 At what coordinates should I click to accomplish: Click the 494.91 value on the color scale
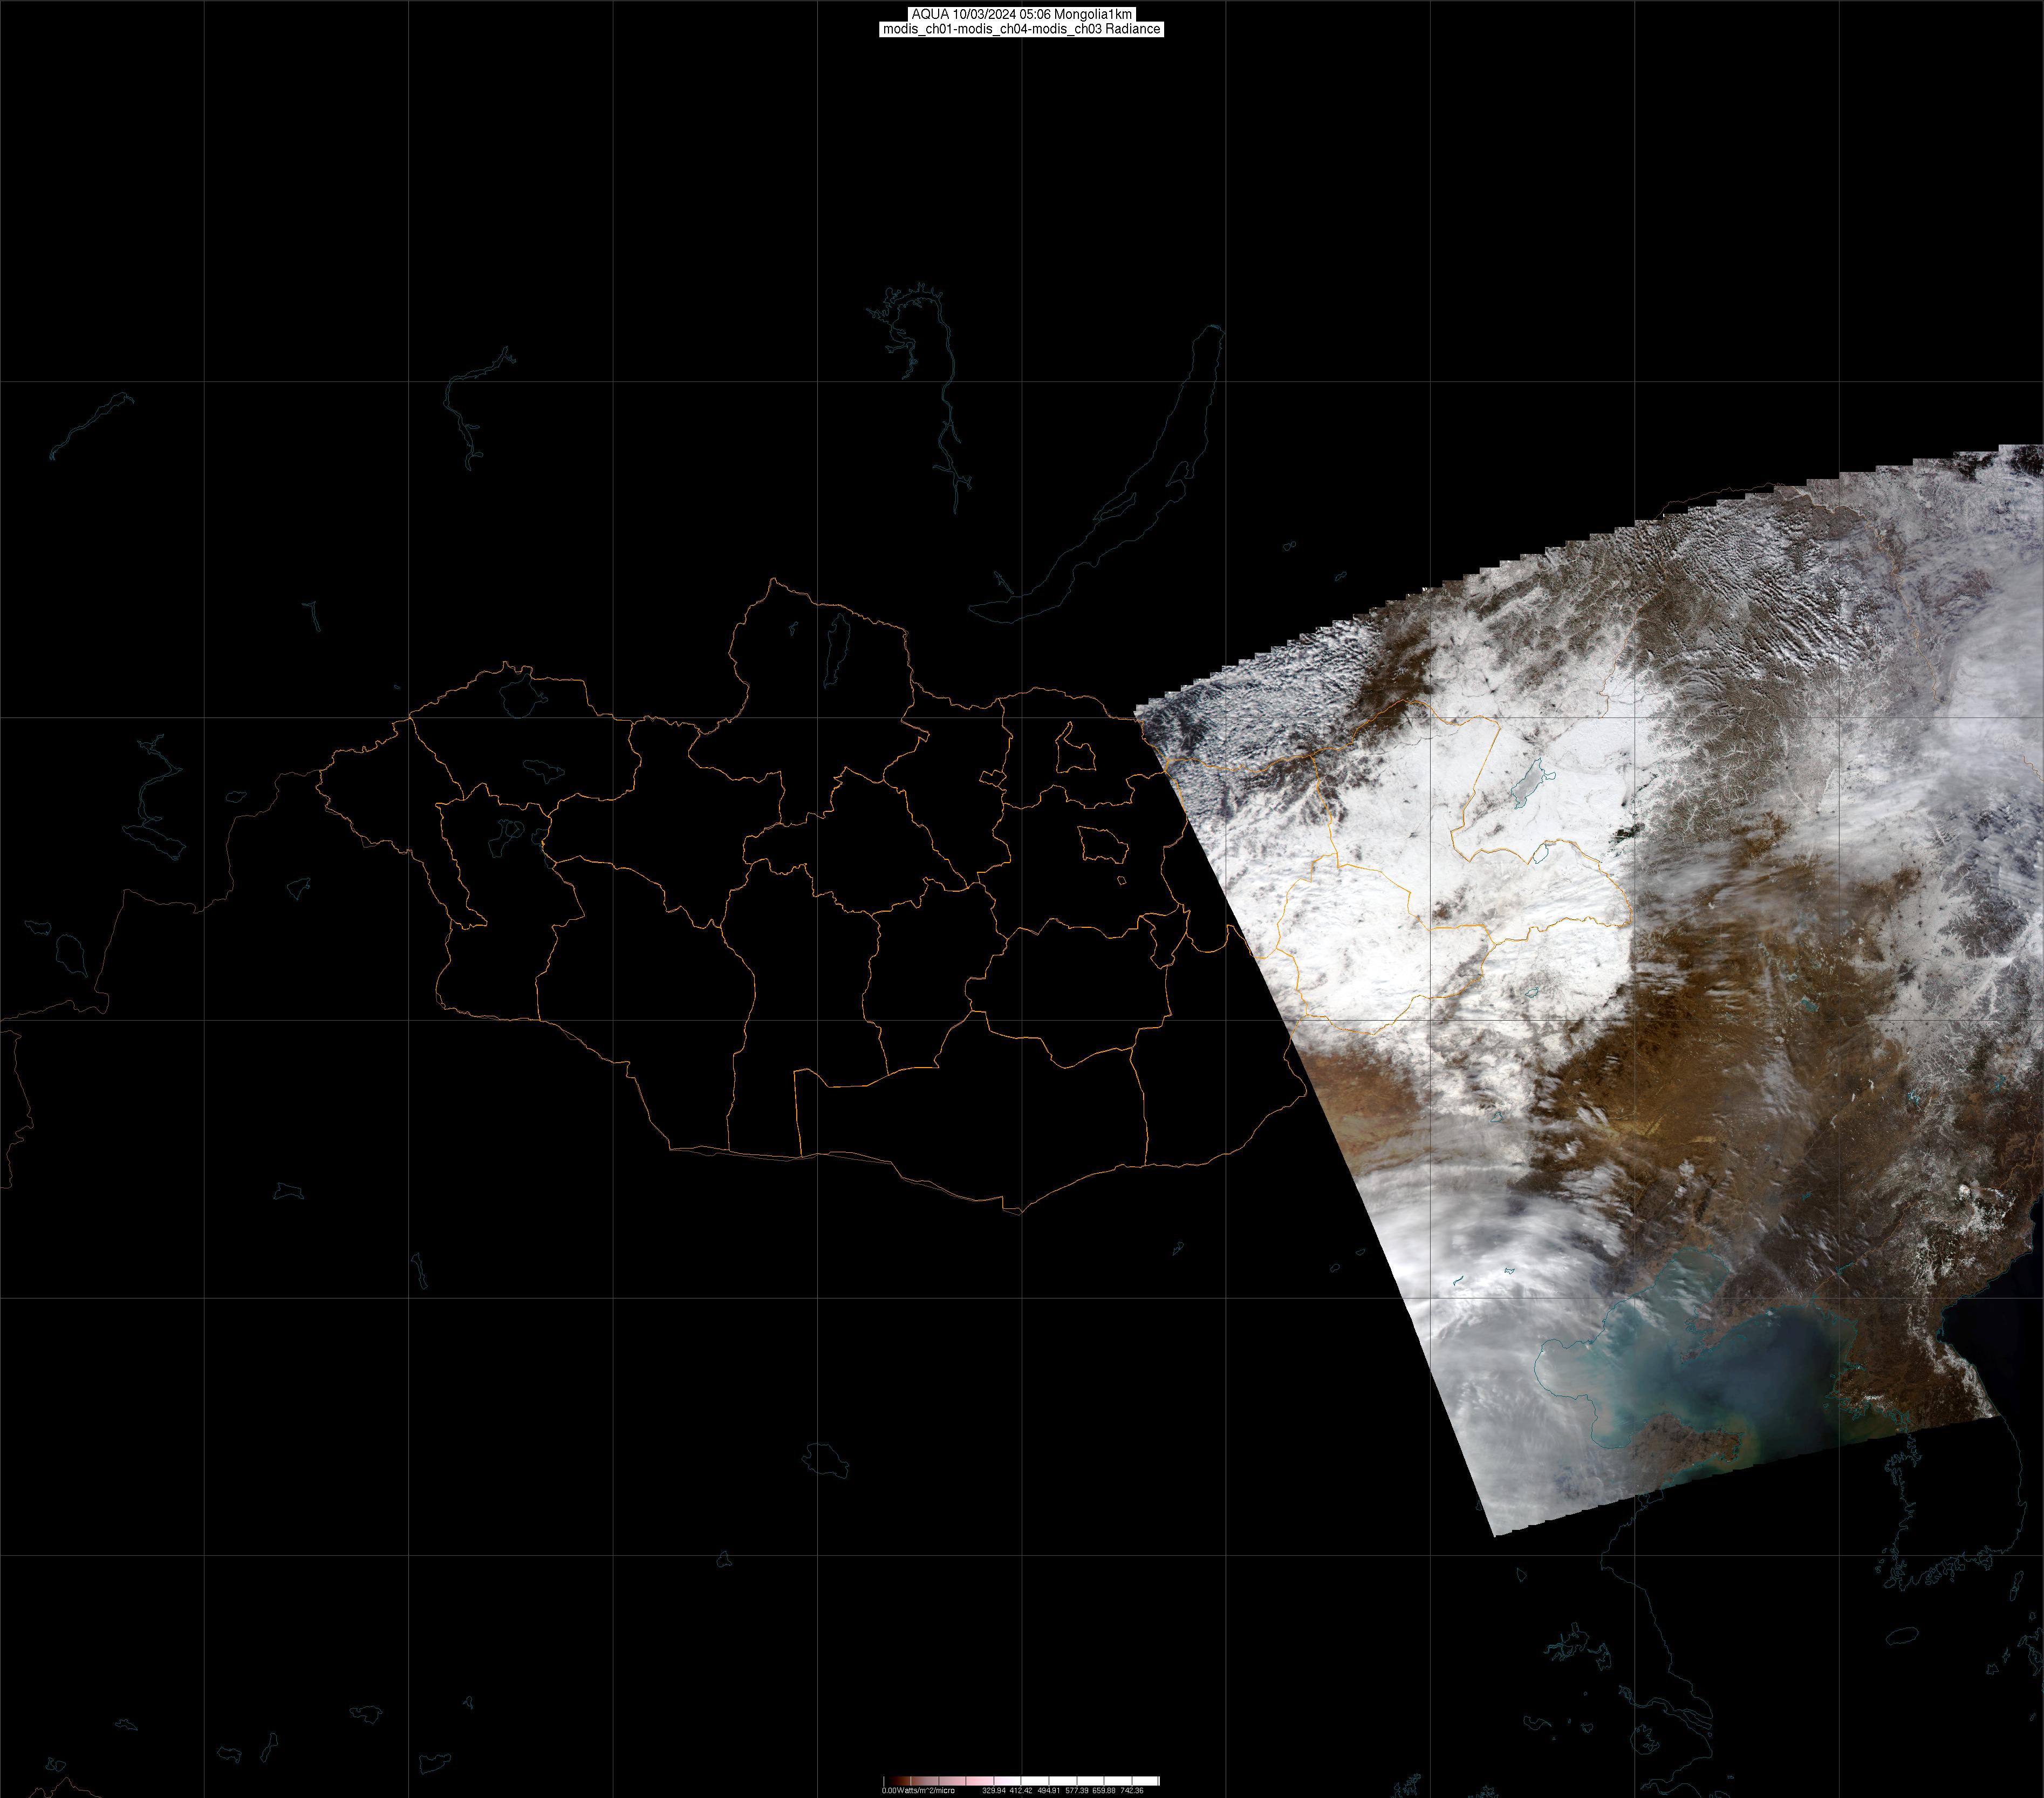point(1048,1790)
